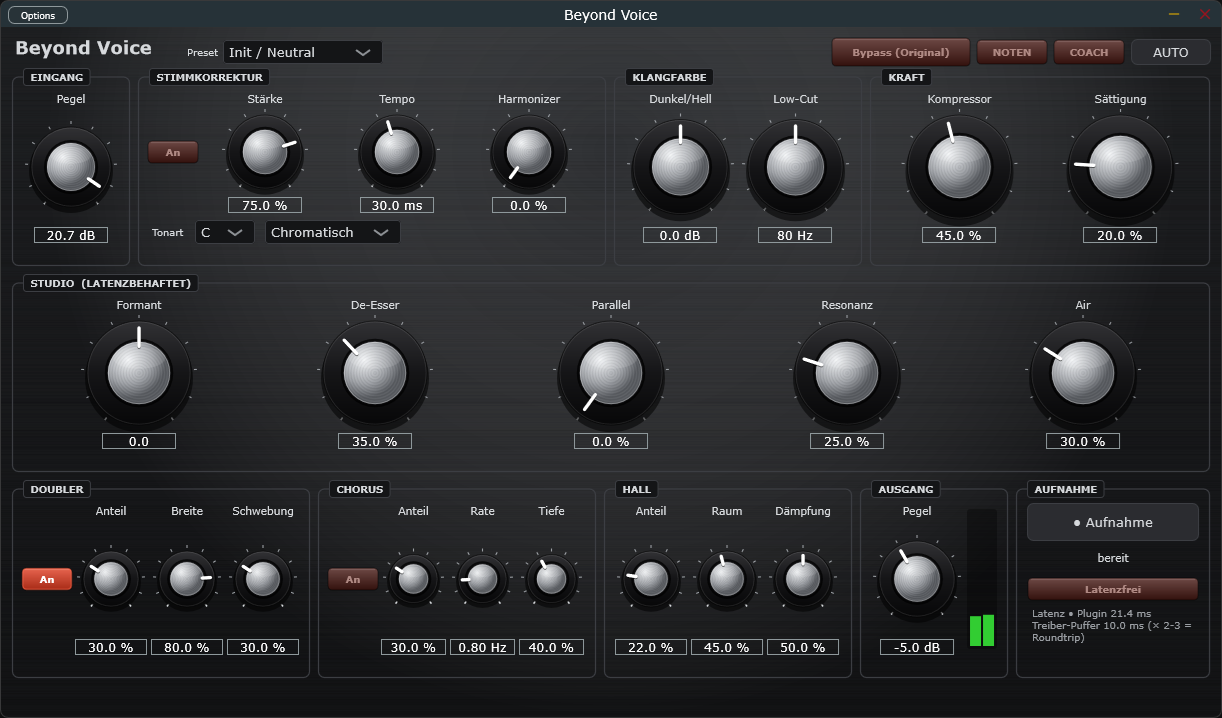Click the Dunkel/Hell value 0.0 dB
1222x718 pixels.
[x=681, y=235]
